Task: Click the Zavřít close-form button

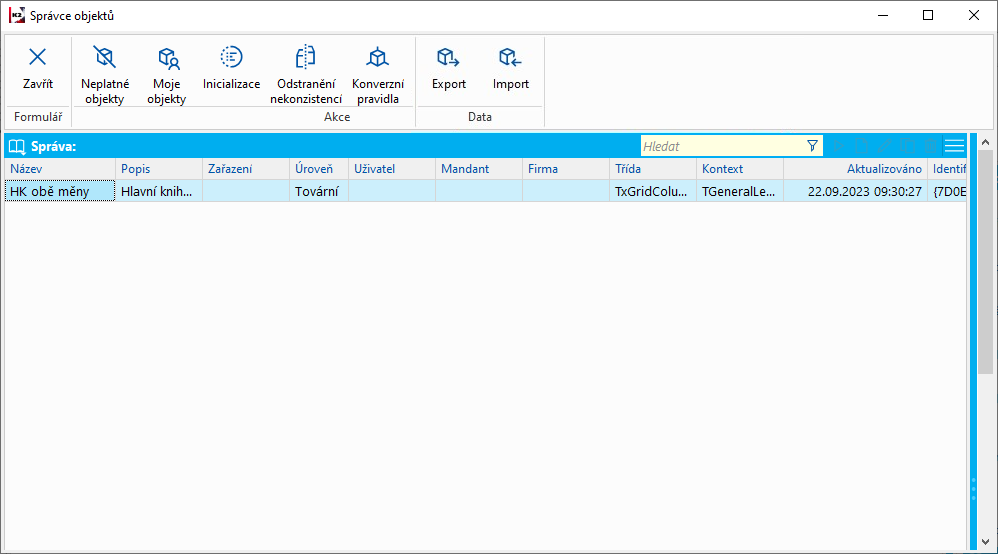Action: click(38, 69)
